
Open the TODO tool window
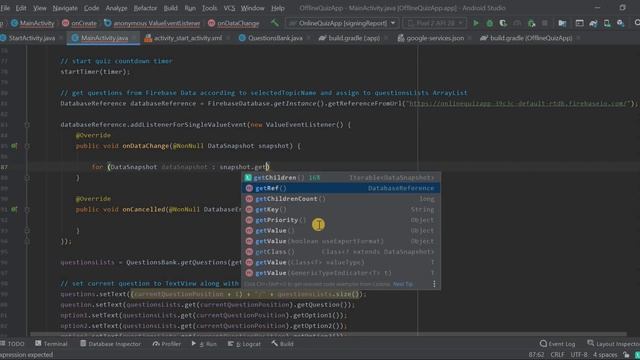12,344
